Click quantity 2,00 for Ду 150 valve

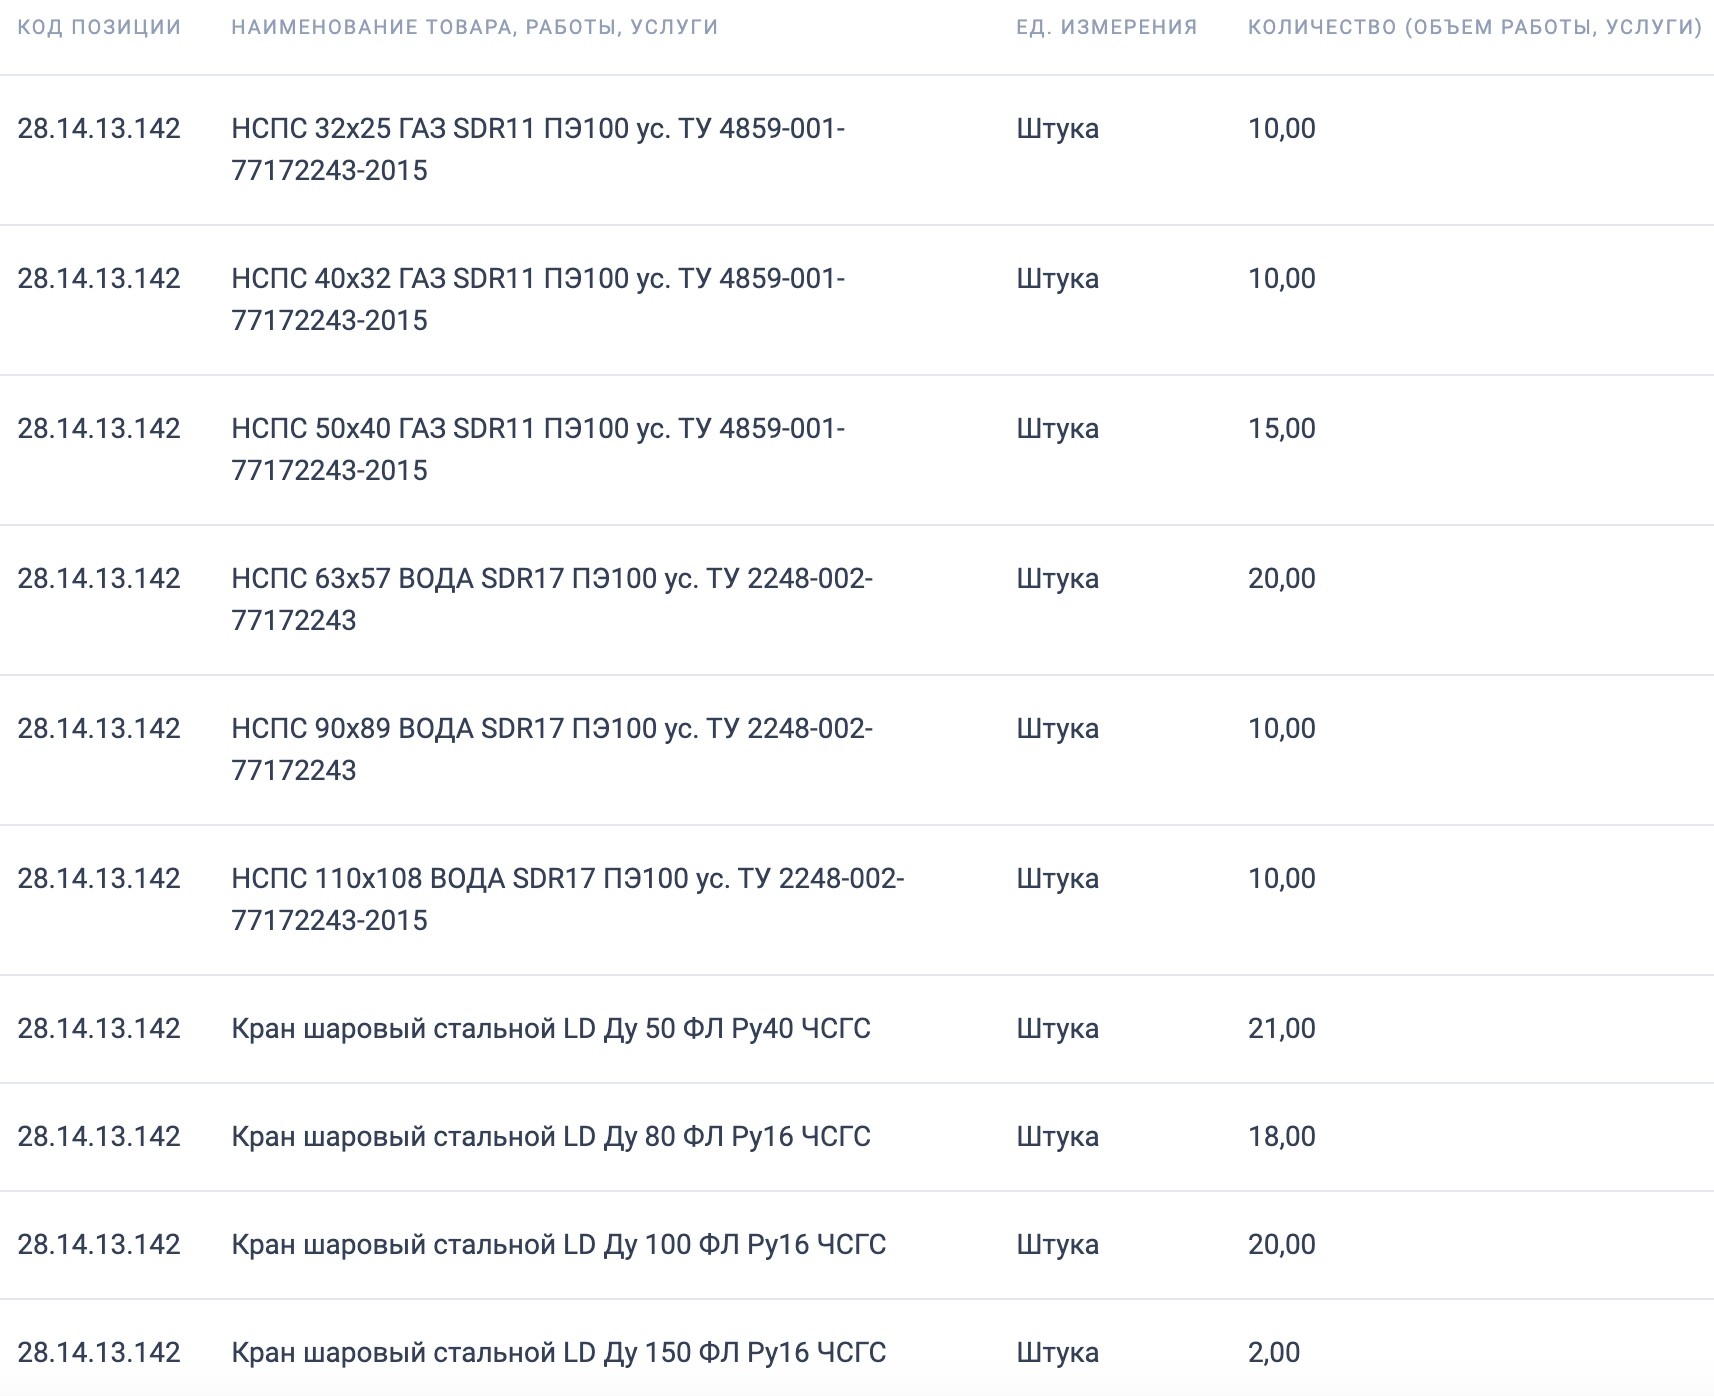(x=1274, y=1353)
